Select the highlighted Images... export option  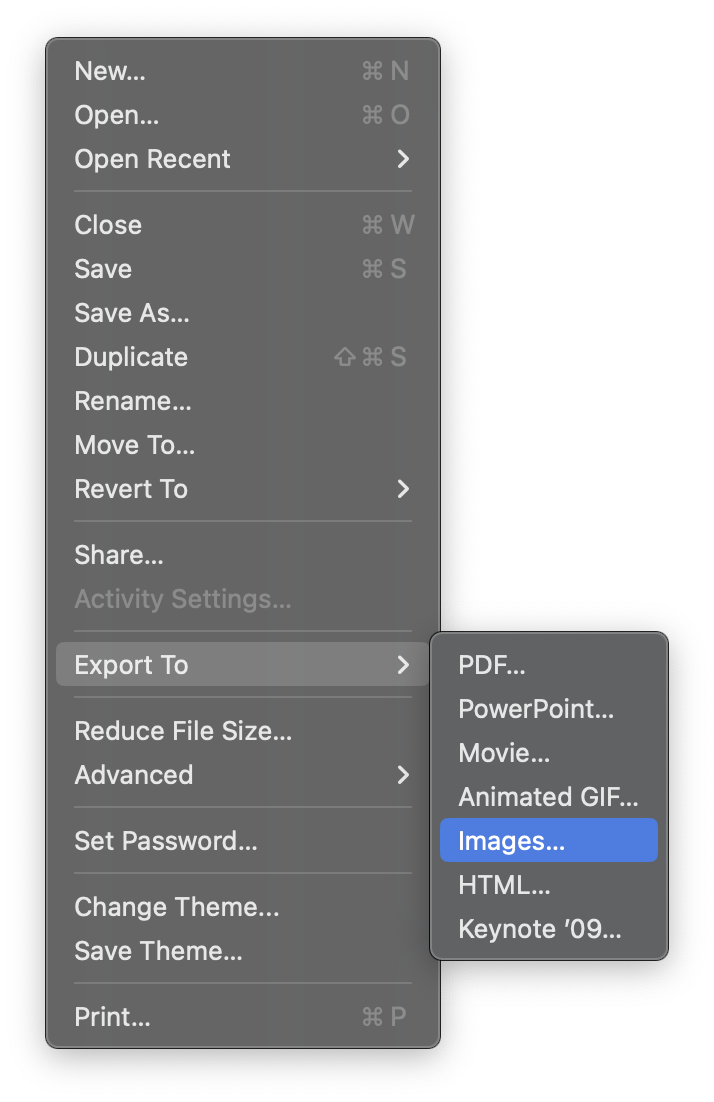tap(512, 841)
